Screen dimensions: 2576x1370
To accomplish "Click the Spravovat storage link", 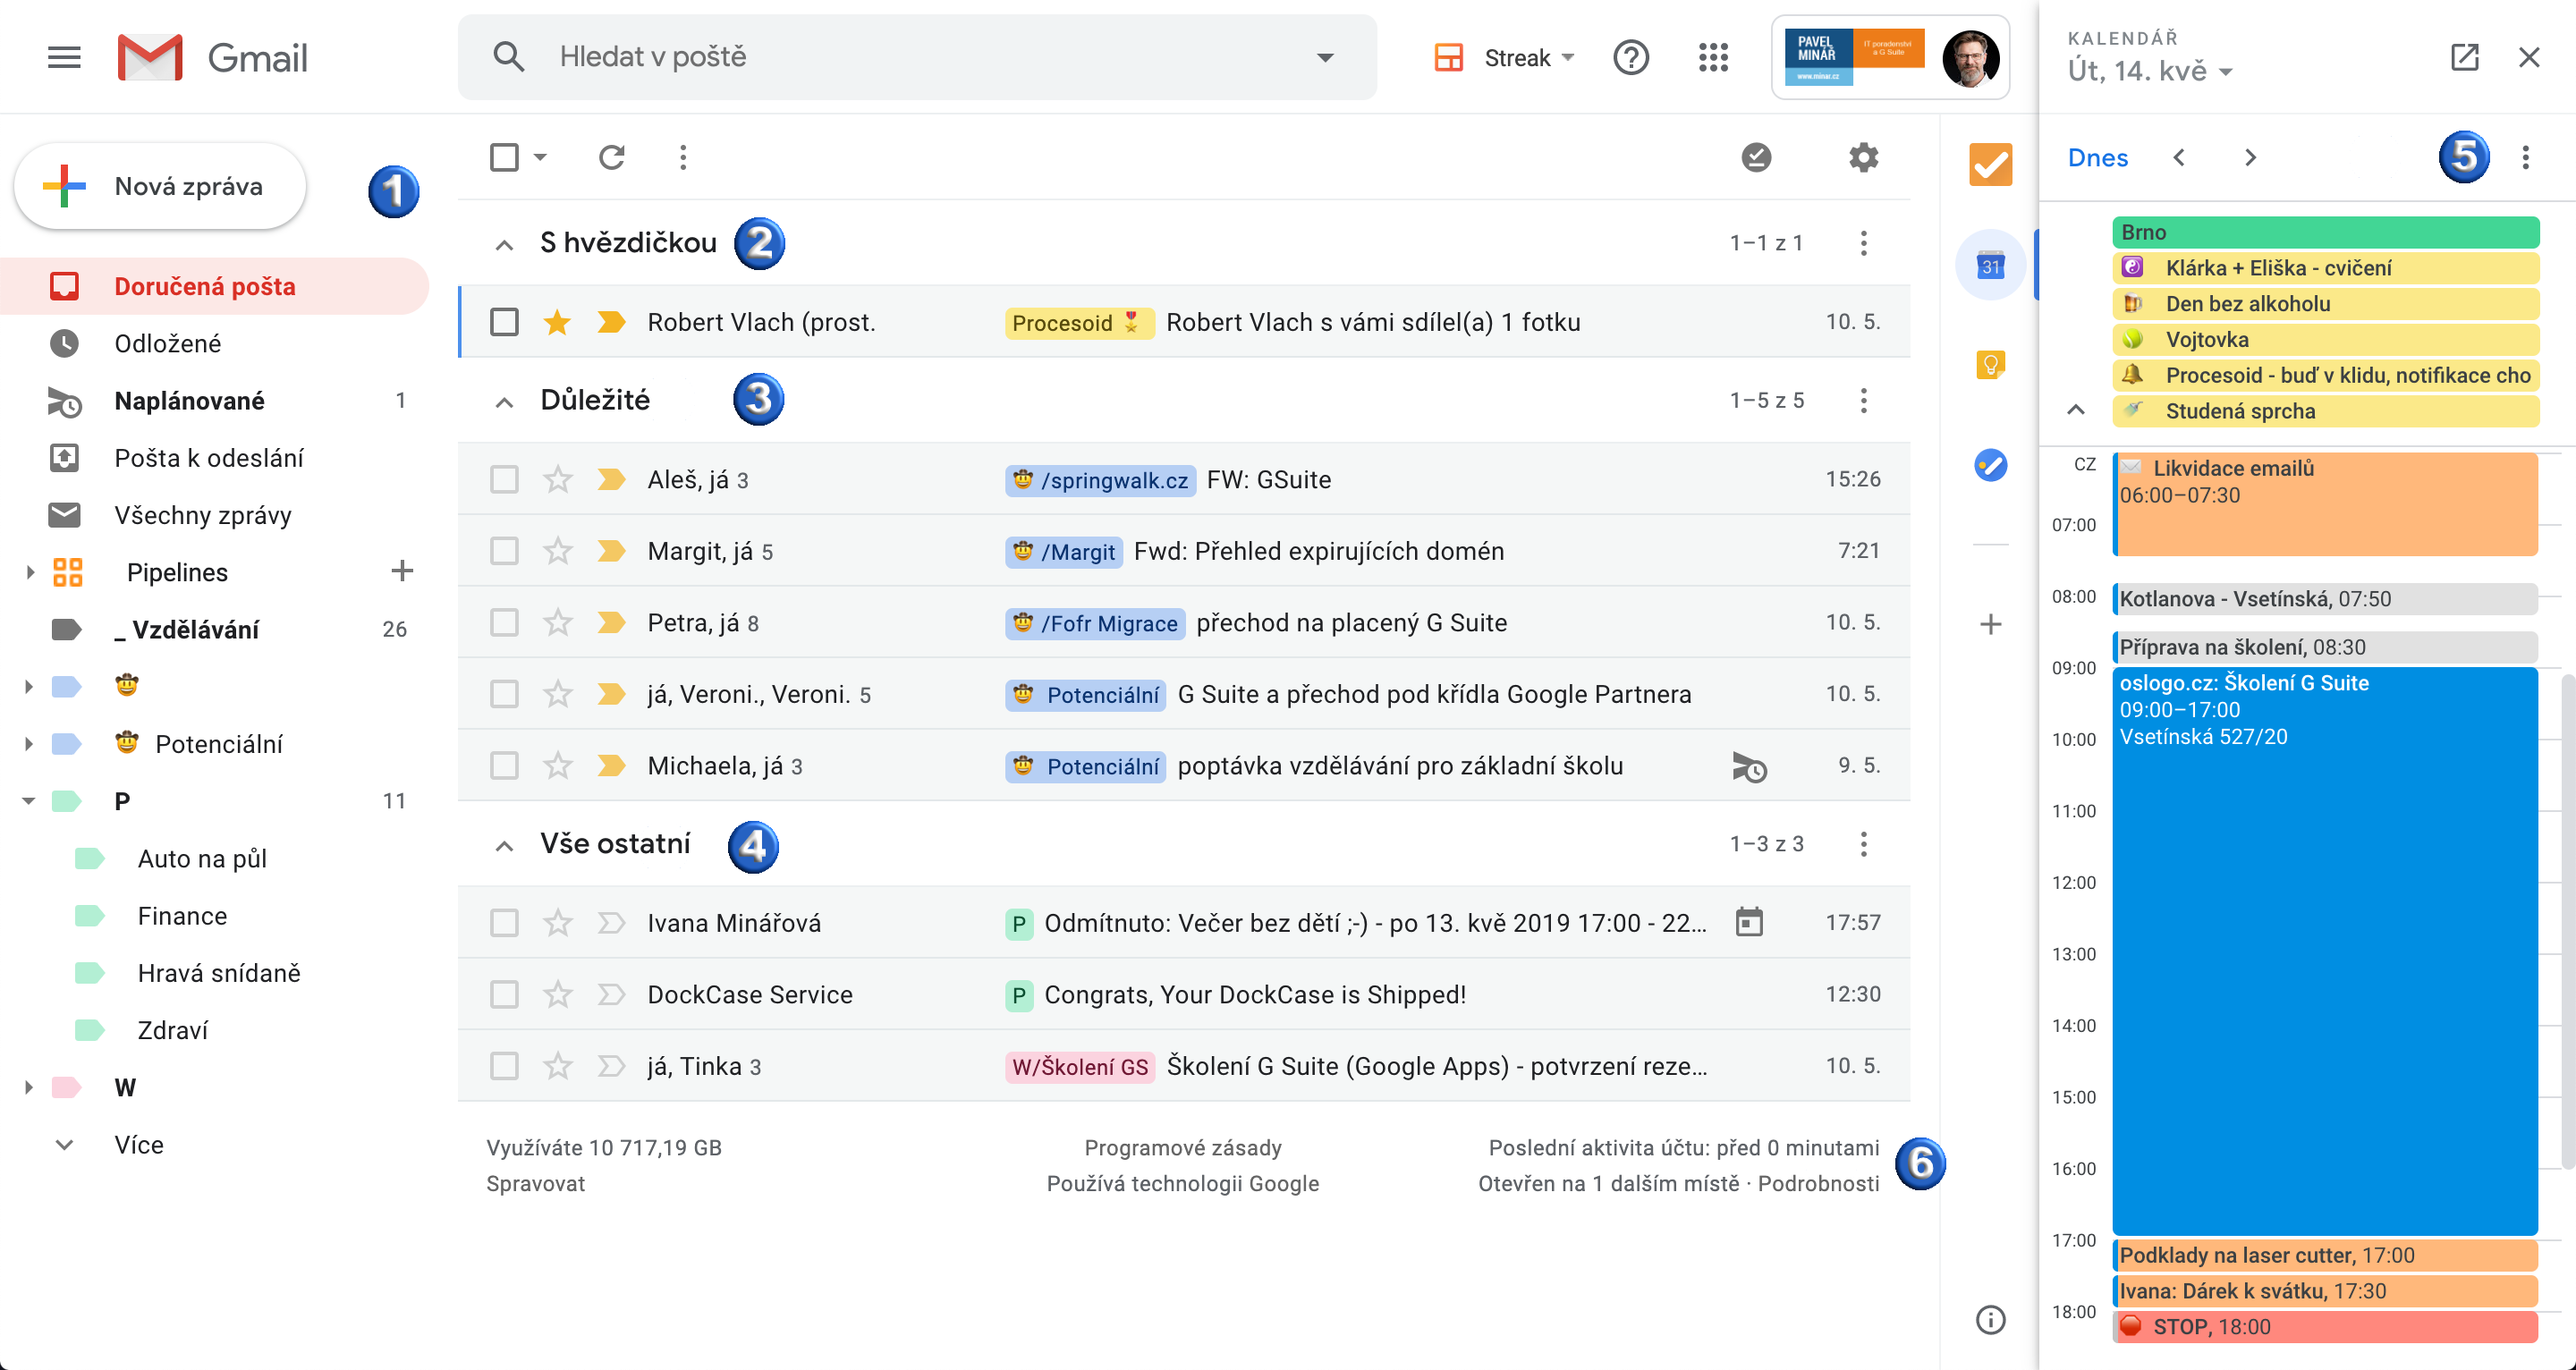I will pos(535,1183).
